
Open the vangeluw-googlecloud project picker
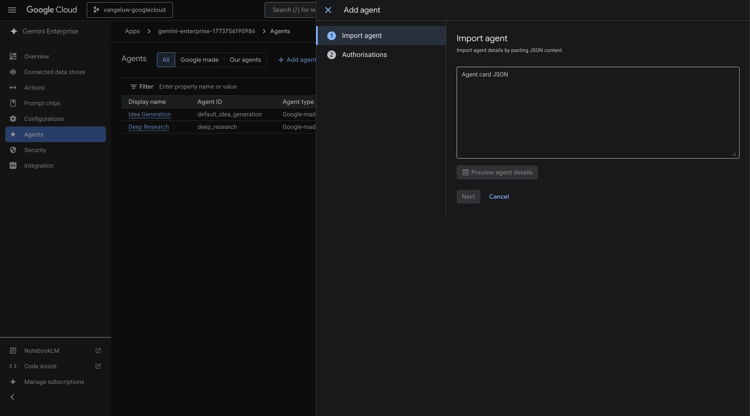tap(130, 10)
